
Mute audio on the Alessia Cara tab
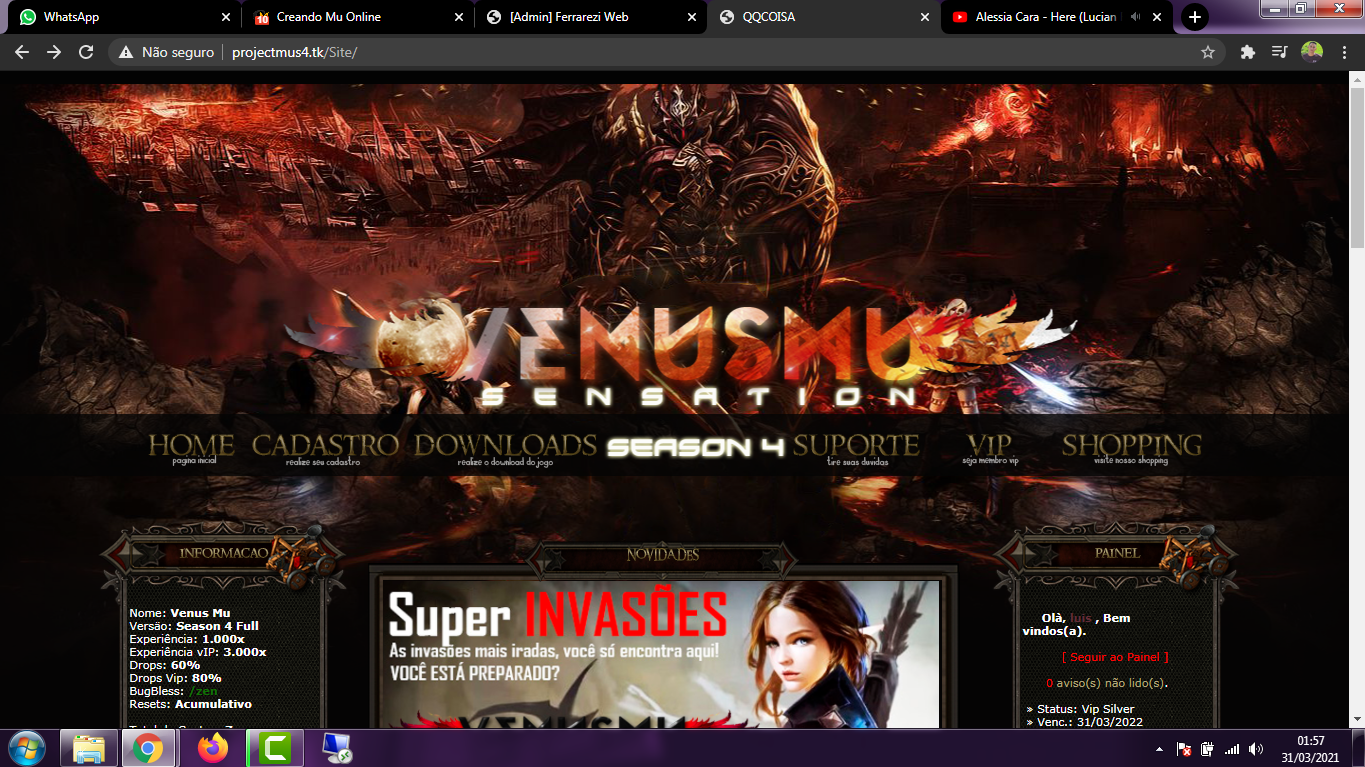pos(1135,17)
